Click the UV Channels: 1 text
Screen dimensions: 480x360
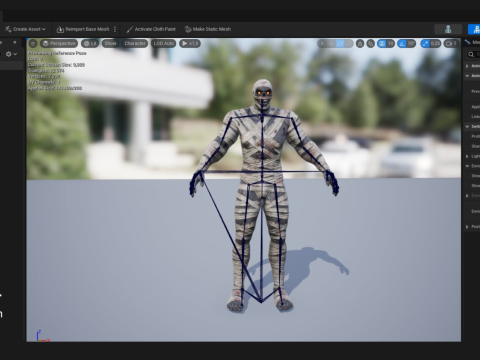click(x=44, y=82)
